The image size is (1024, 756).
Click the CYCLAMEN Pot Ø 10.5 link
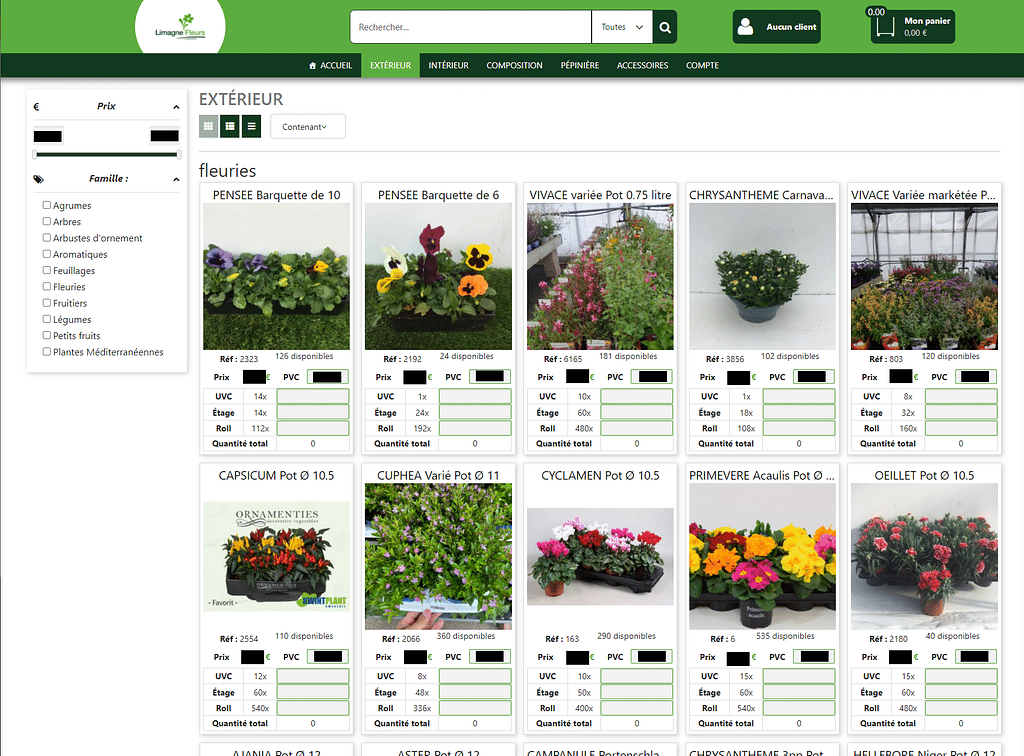[600, 476]
